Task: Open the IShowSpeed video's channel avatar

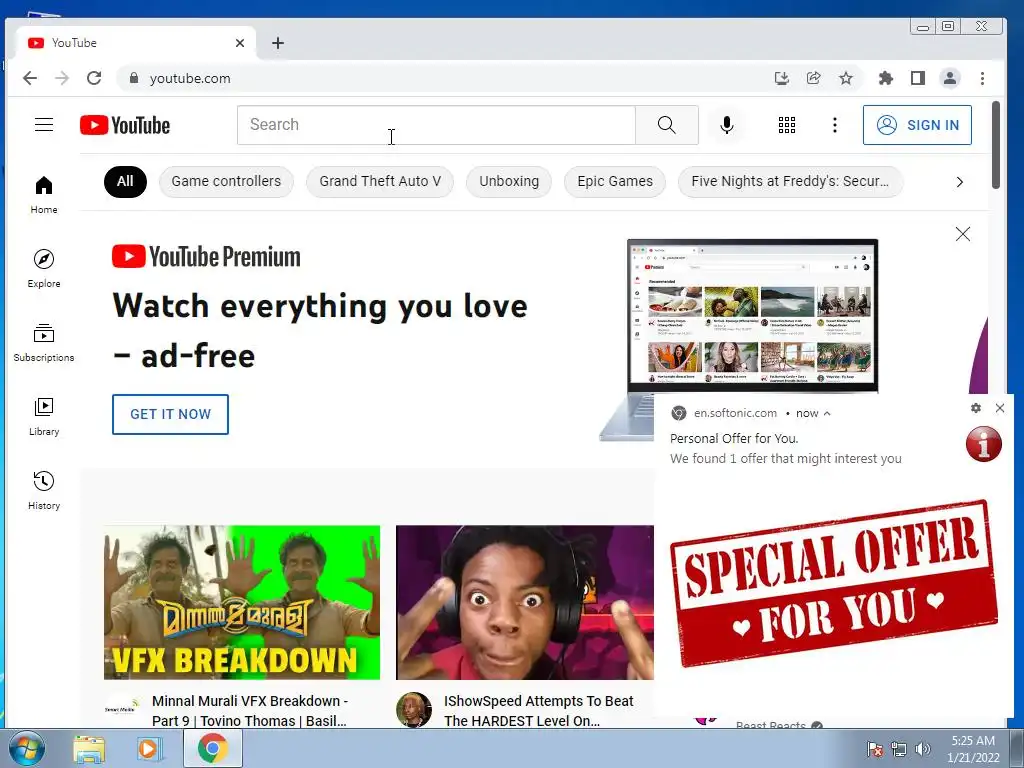Action: (414, 710)
